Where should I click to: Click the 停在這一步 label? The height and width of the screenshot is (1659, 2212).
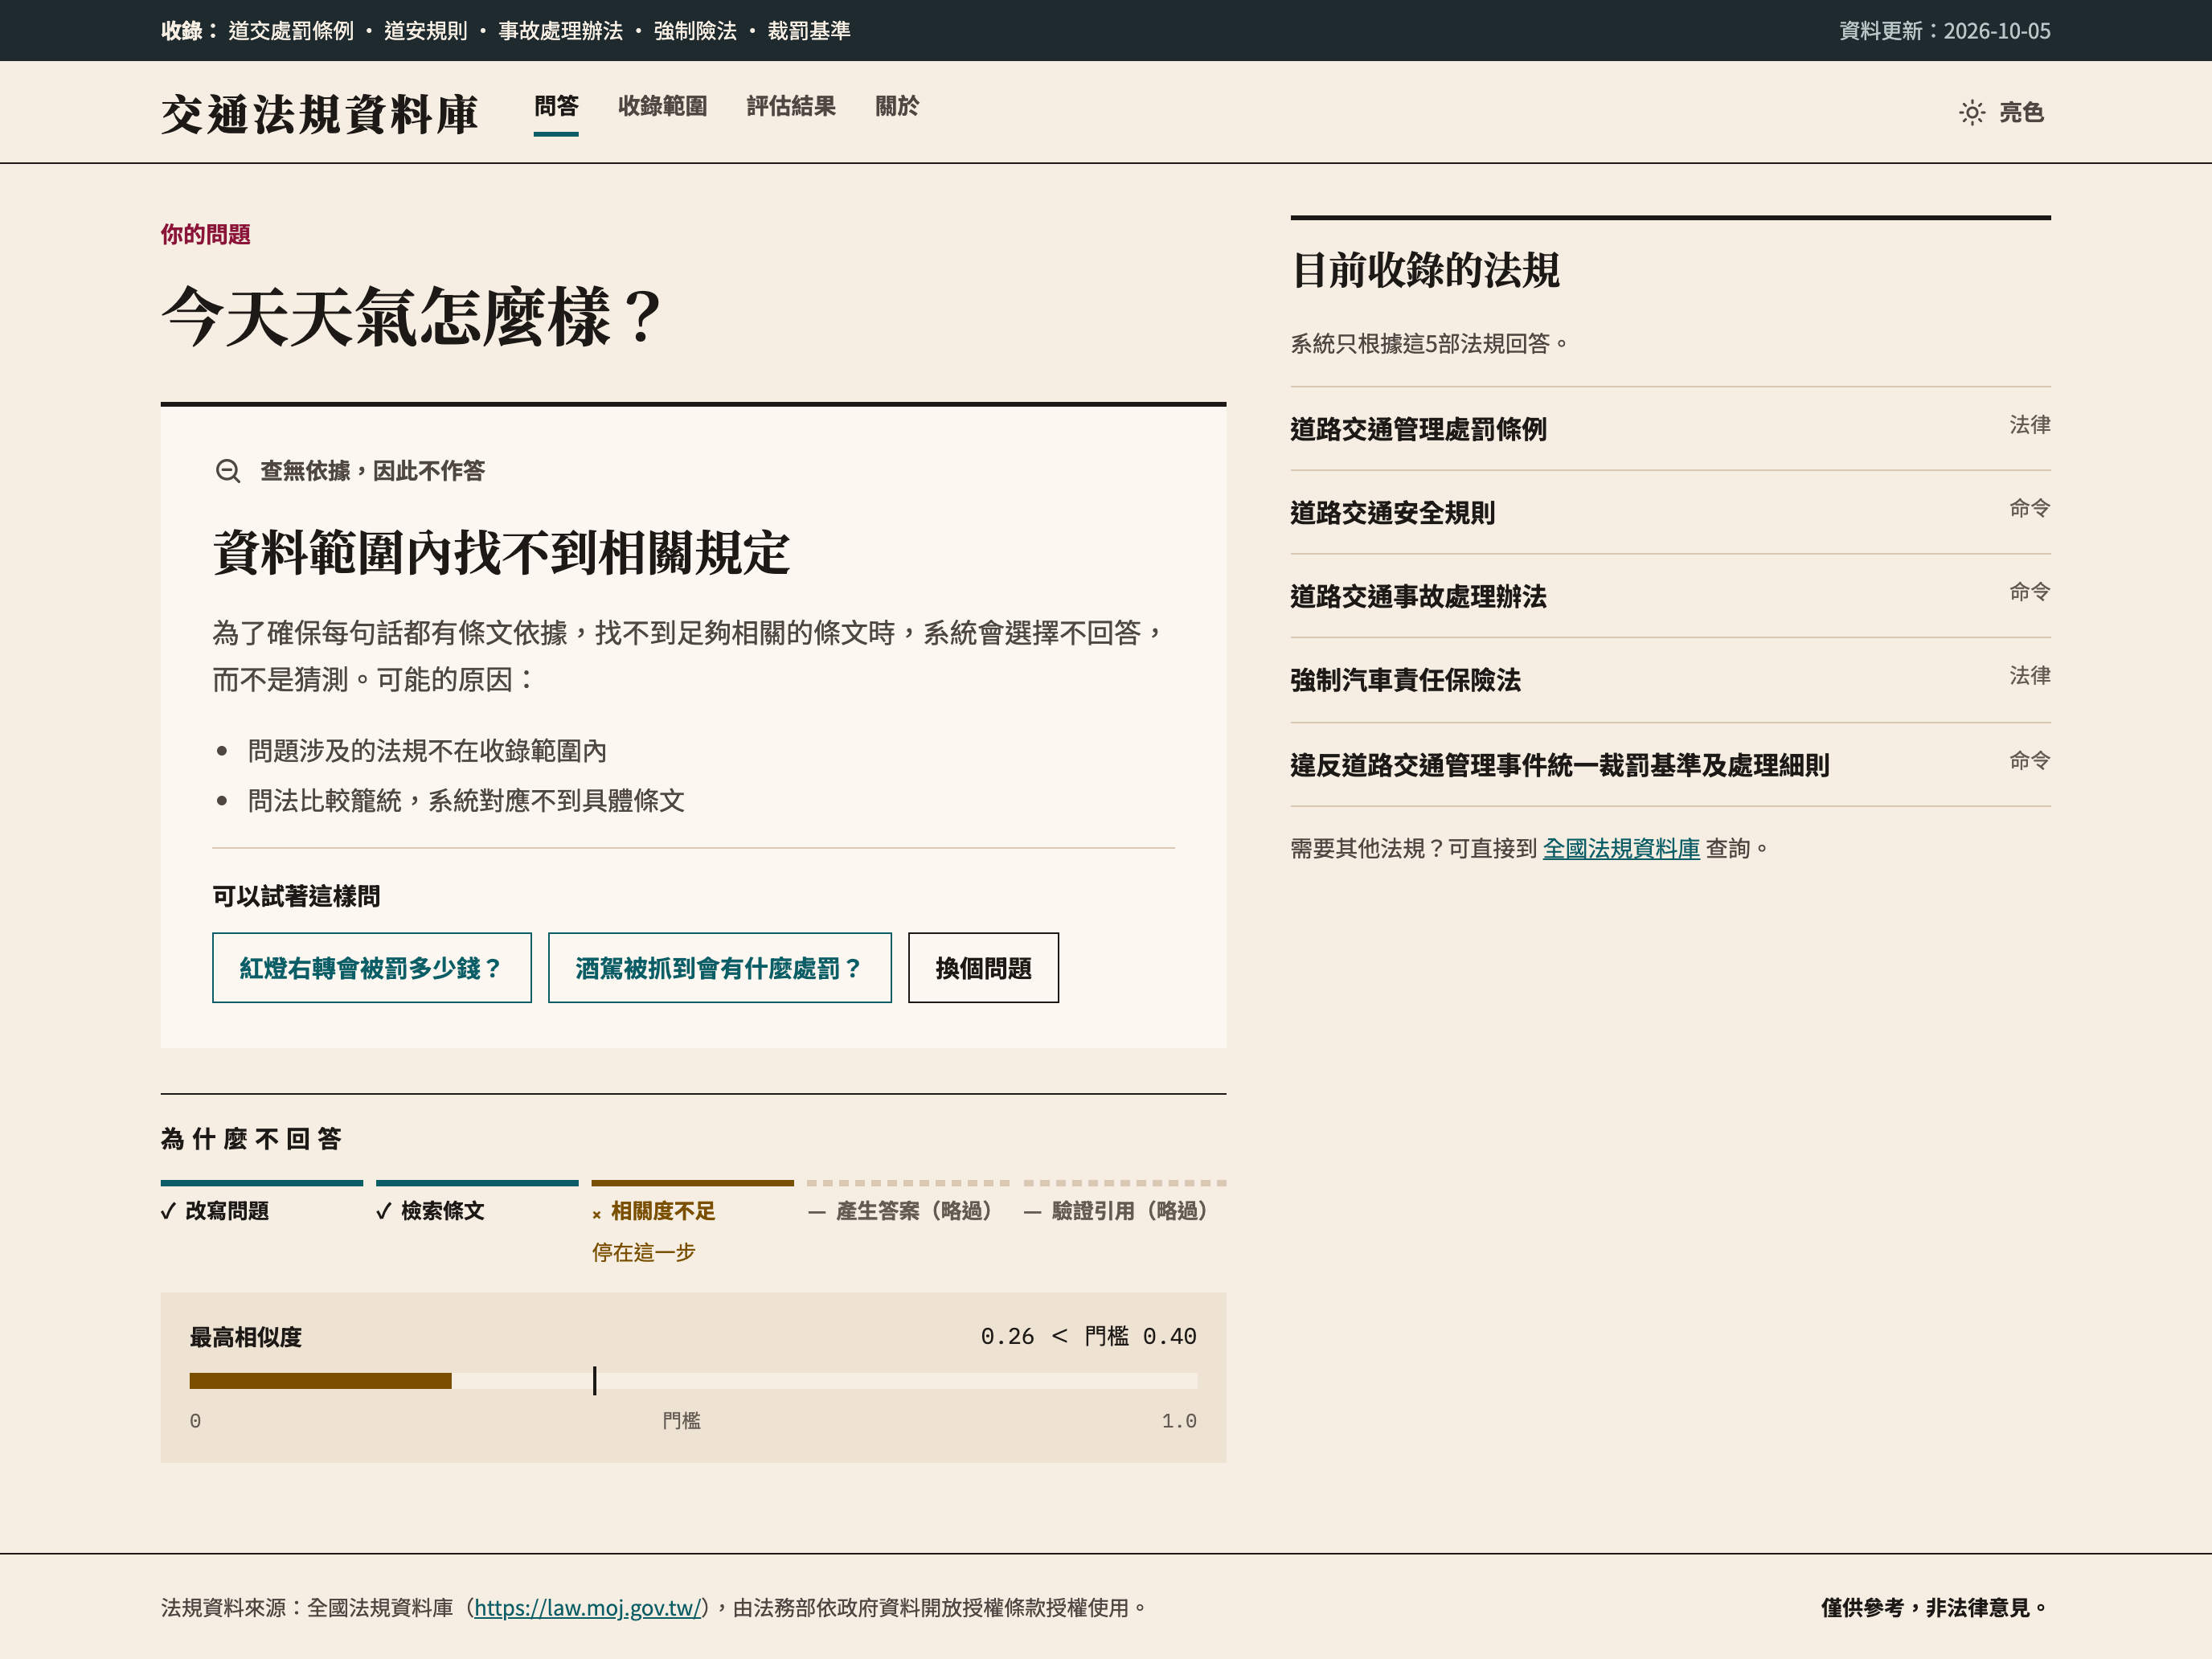tap(643, 1252)
